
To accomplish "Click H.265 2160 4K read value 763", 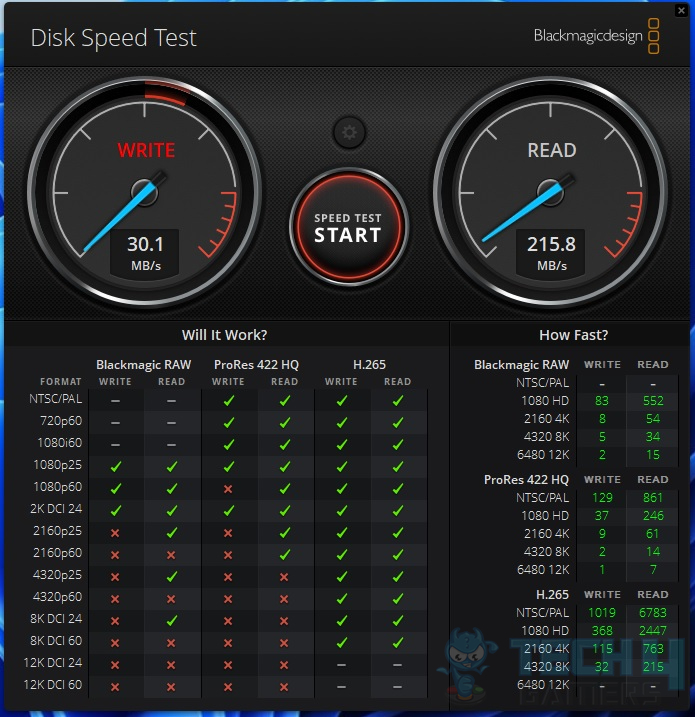I will [x=653, y=648].
